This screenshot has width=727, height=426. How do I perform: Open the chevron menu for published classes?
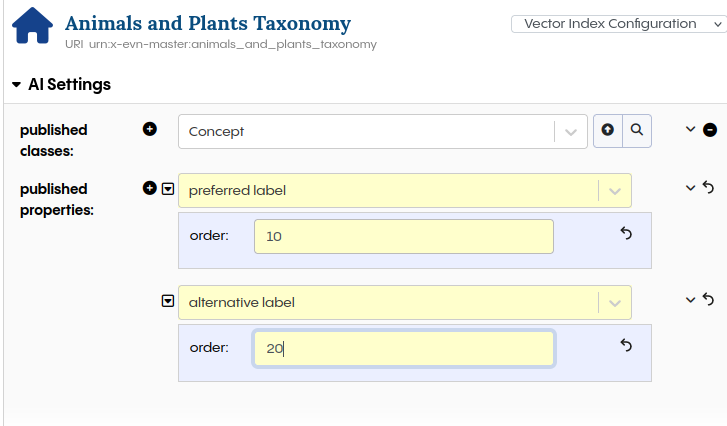click(x=690, y=130)
